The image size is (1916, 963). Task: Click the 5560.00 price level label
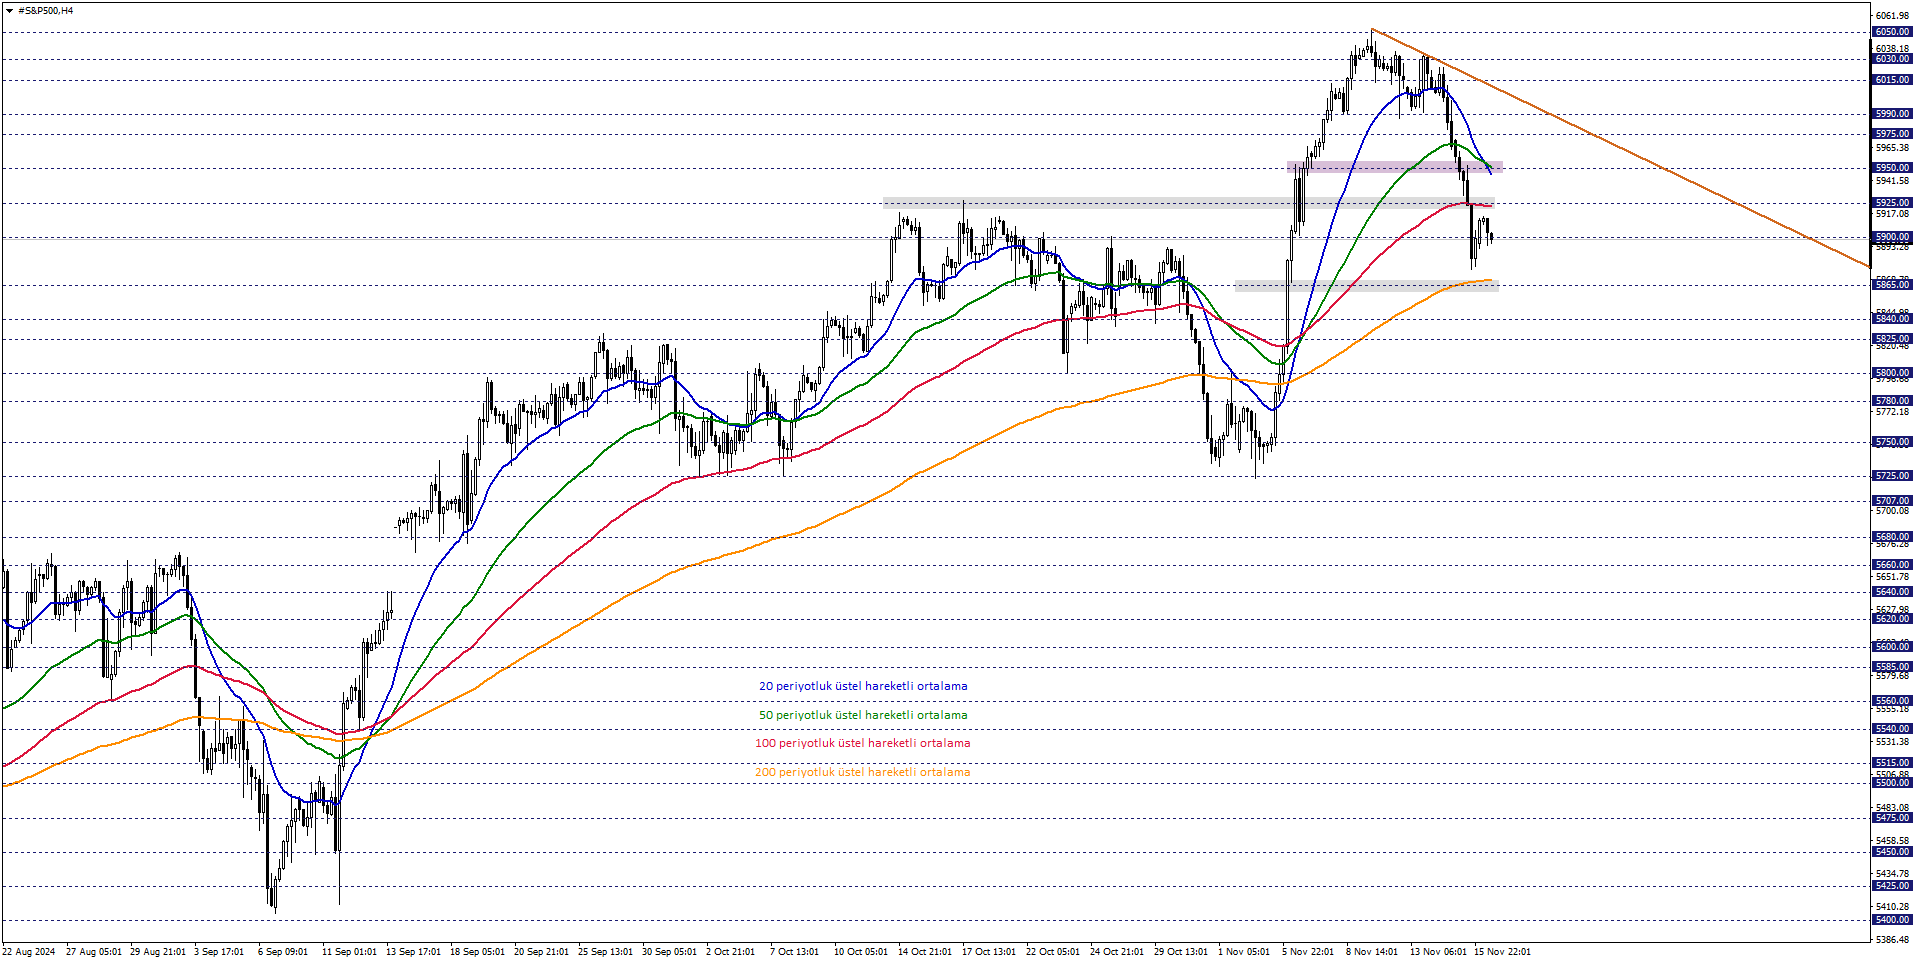click(x=1892, y=701)
